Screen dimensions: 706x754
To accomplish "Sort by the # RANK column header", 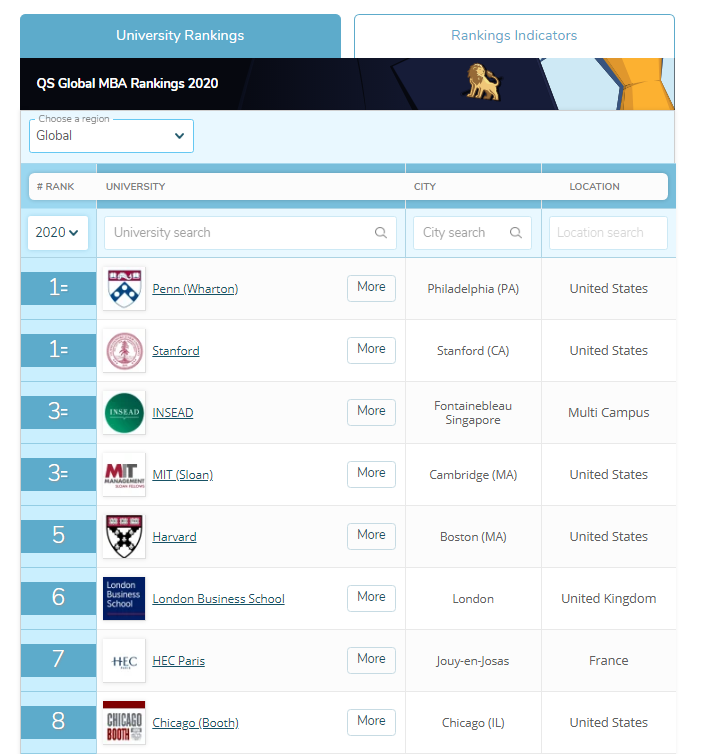I will (56, 187).
